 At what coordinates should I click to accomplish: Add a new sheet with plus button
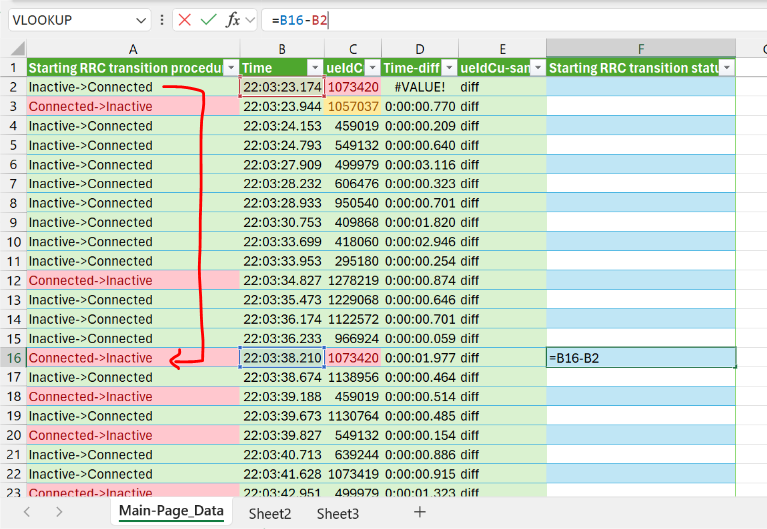[x=420, y=512]
